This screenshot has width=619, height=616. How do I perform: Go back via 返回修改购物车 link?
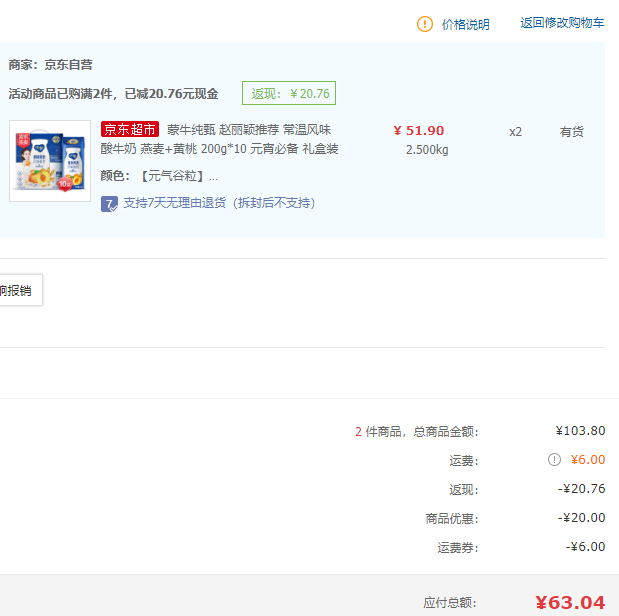(562, 23)
